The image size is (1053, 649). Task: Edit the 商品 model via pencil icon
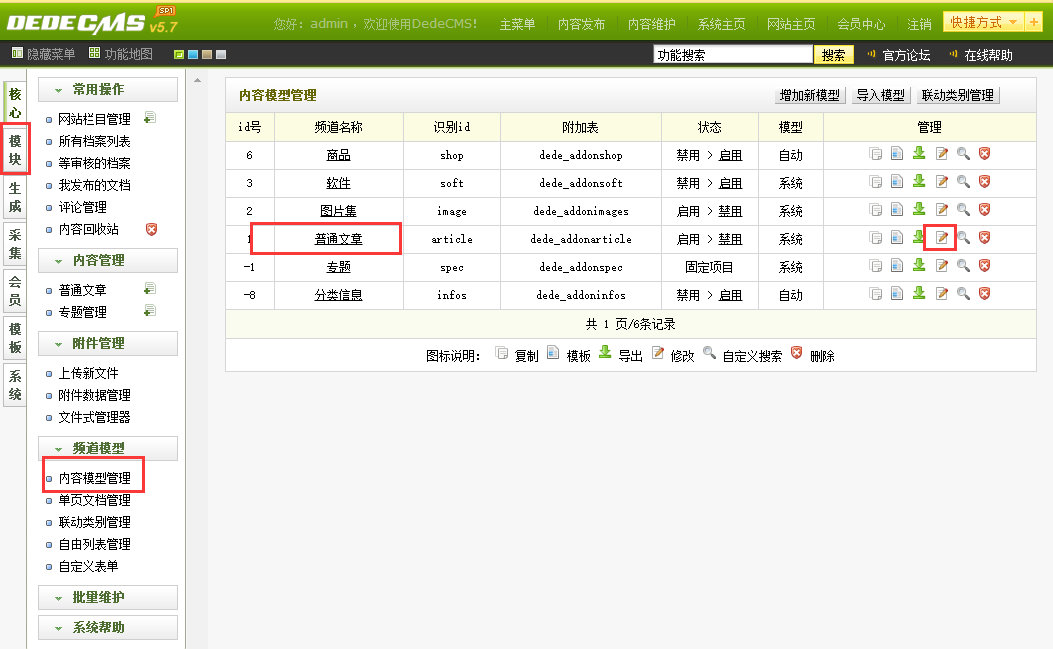(942, 154)
